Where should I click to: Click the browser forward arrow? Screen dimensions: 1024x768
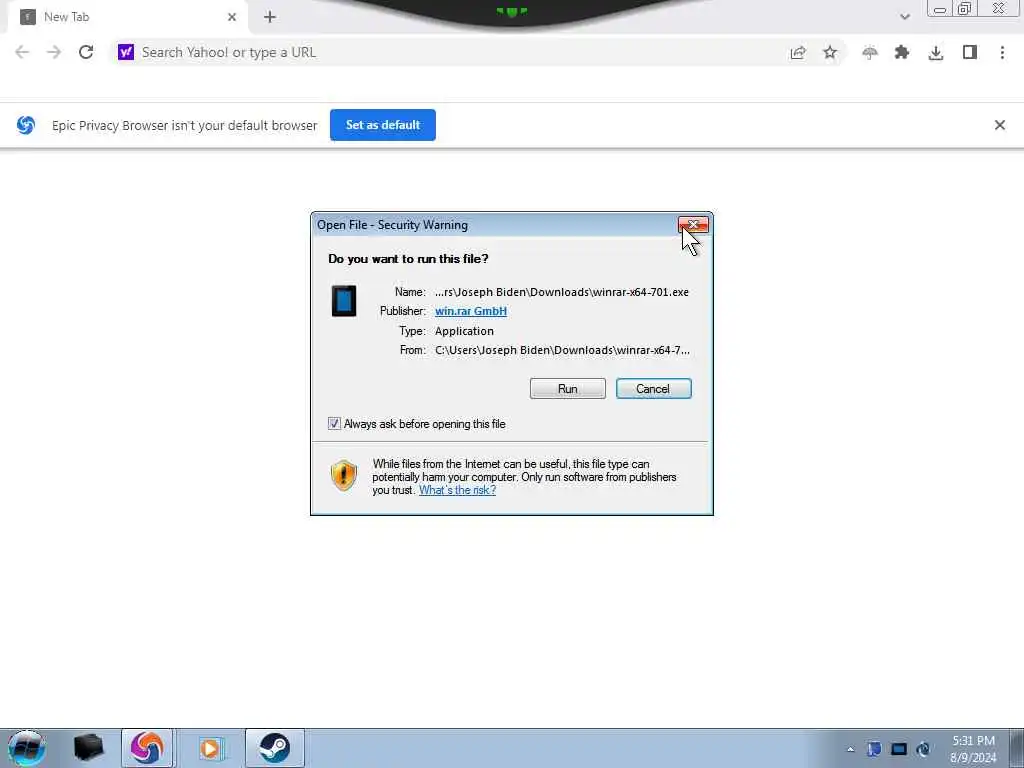54,52
